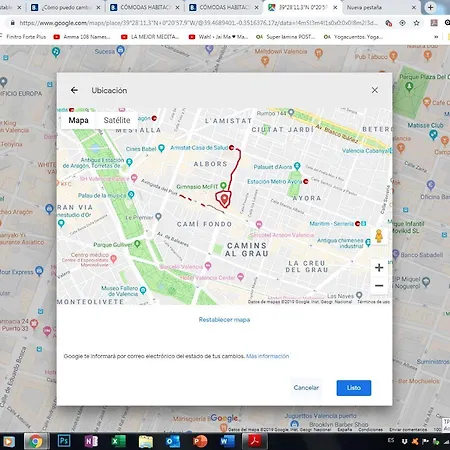Click the Palauet d'Ayora marker
450x450 pixels.
click(x=297, y=166)
